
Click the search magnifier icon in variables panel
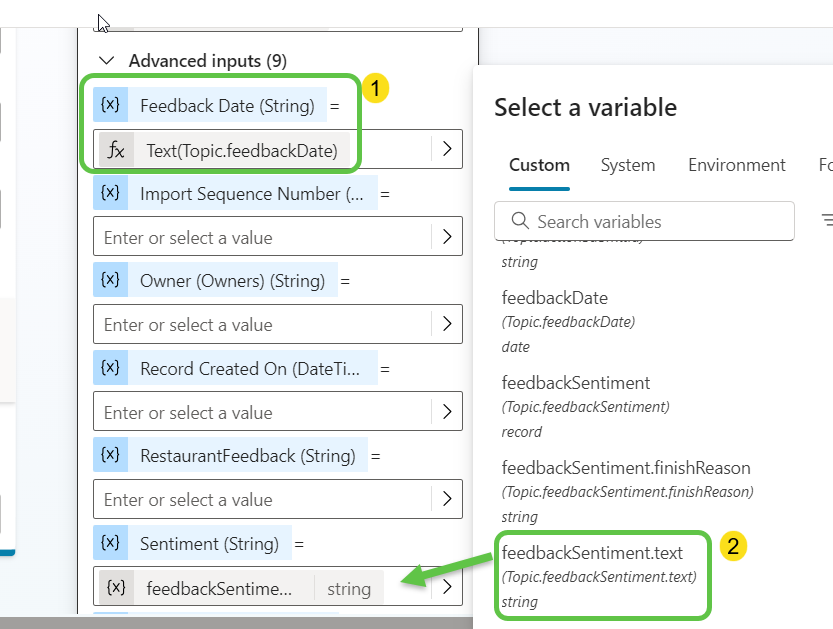point(520,221)
